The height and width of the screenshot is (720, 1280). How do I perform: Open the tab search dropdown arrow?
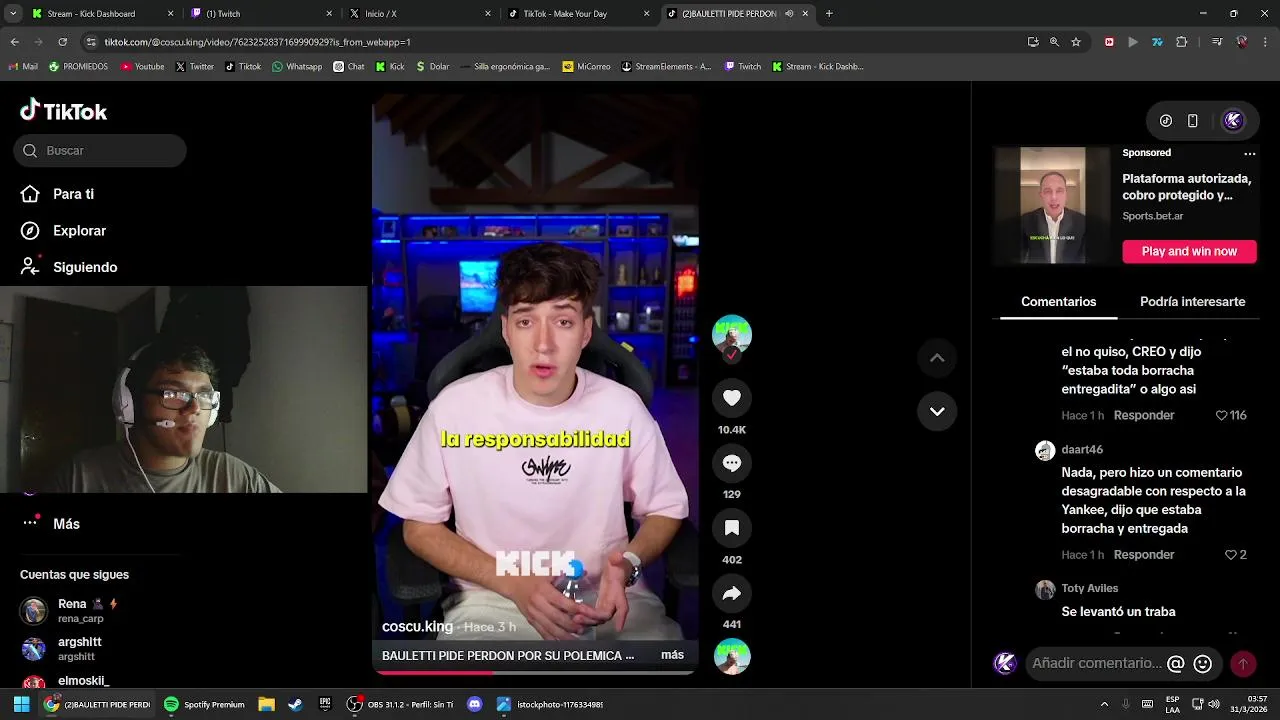pyautogui.click(x=13, y=14)
